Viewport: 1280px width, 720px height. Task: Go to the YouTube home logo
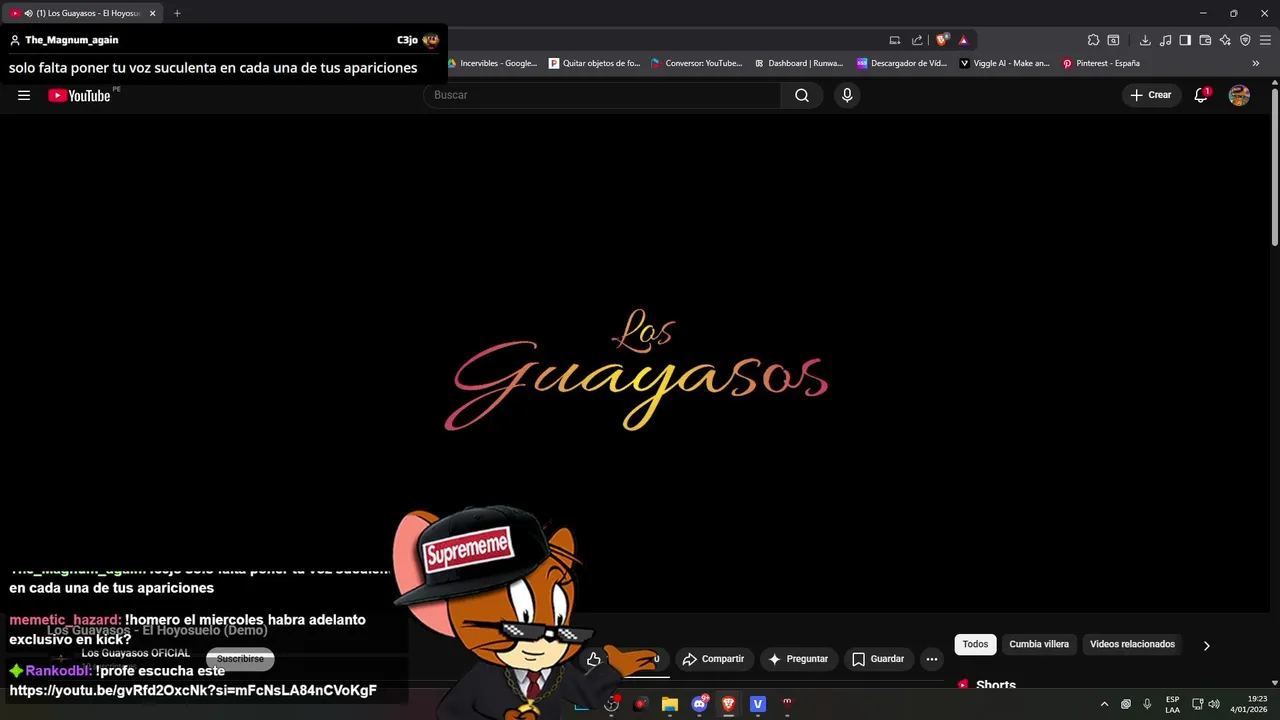tap(79, 95)
